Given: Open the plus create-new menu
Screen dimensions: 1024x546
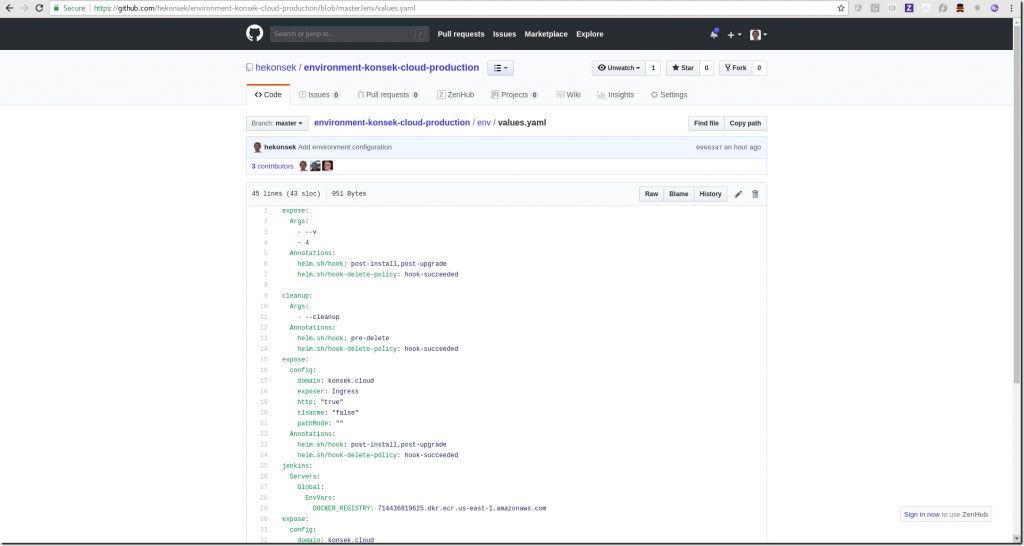Looking at the screenshot, I should (x=734, y=35).
